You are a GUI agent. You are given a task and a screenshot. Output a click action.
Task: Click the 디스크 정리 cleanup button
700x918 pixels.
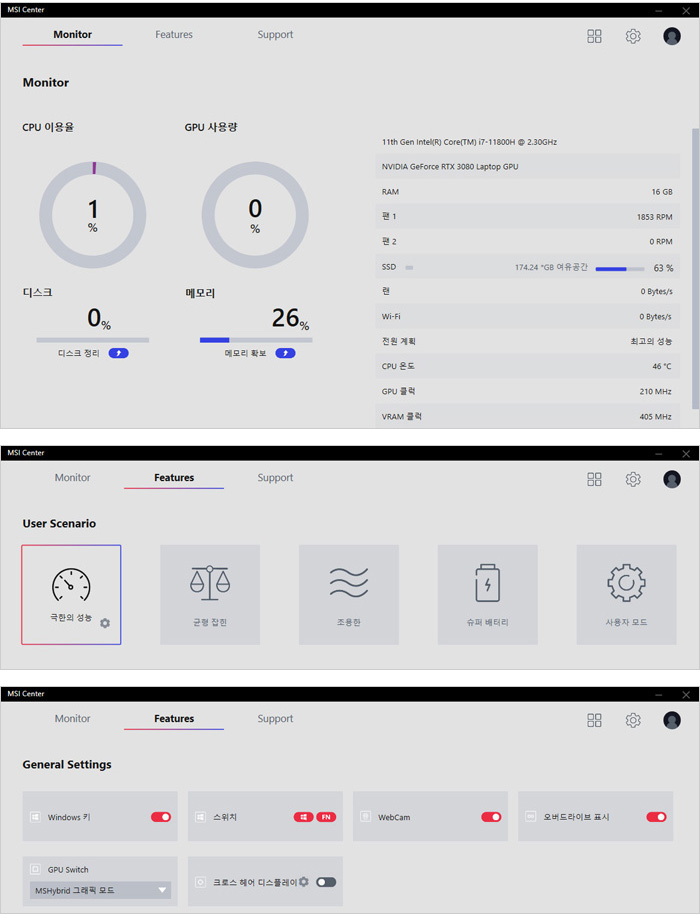point(118,353)
